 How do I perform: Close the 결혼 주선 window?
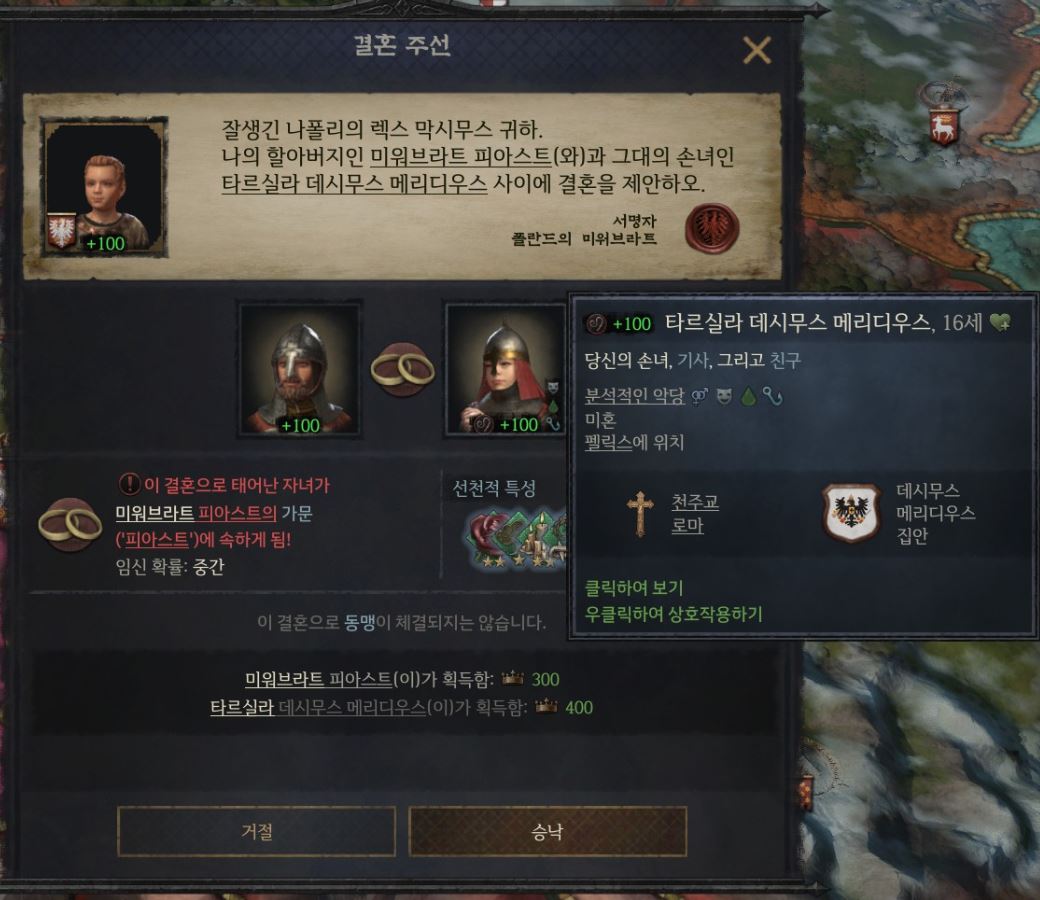757,50
